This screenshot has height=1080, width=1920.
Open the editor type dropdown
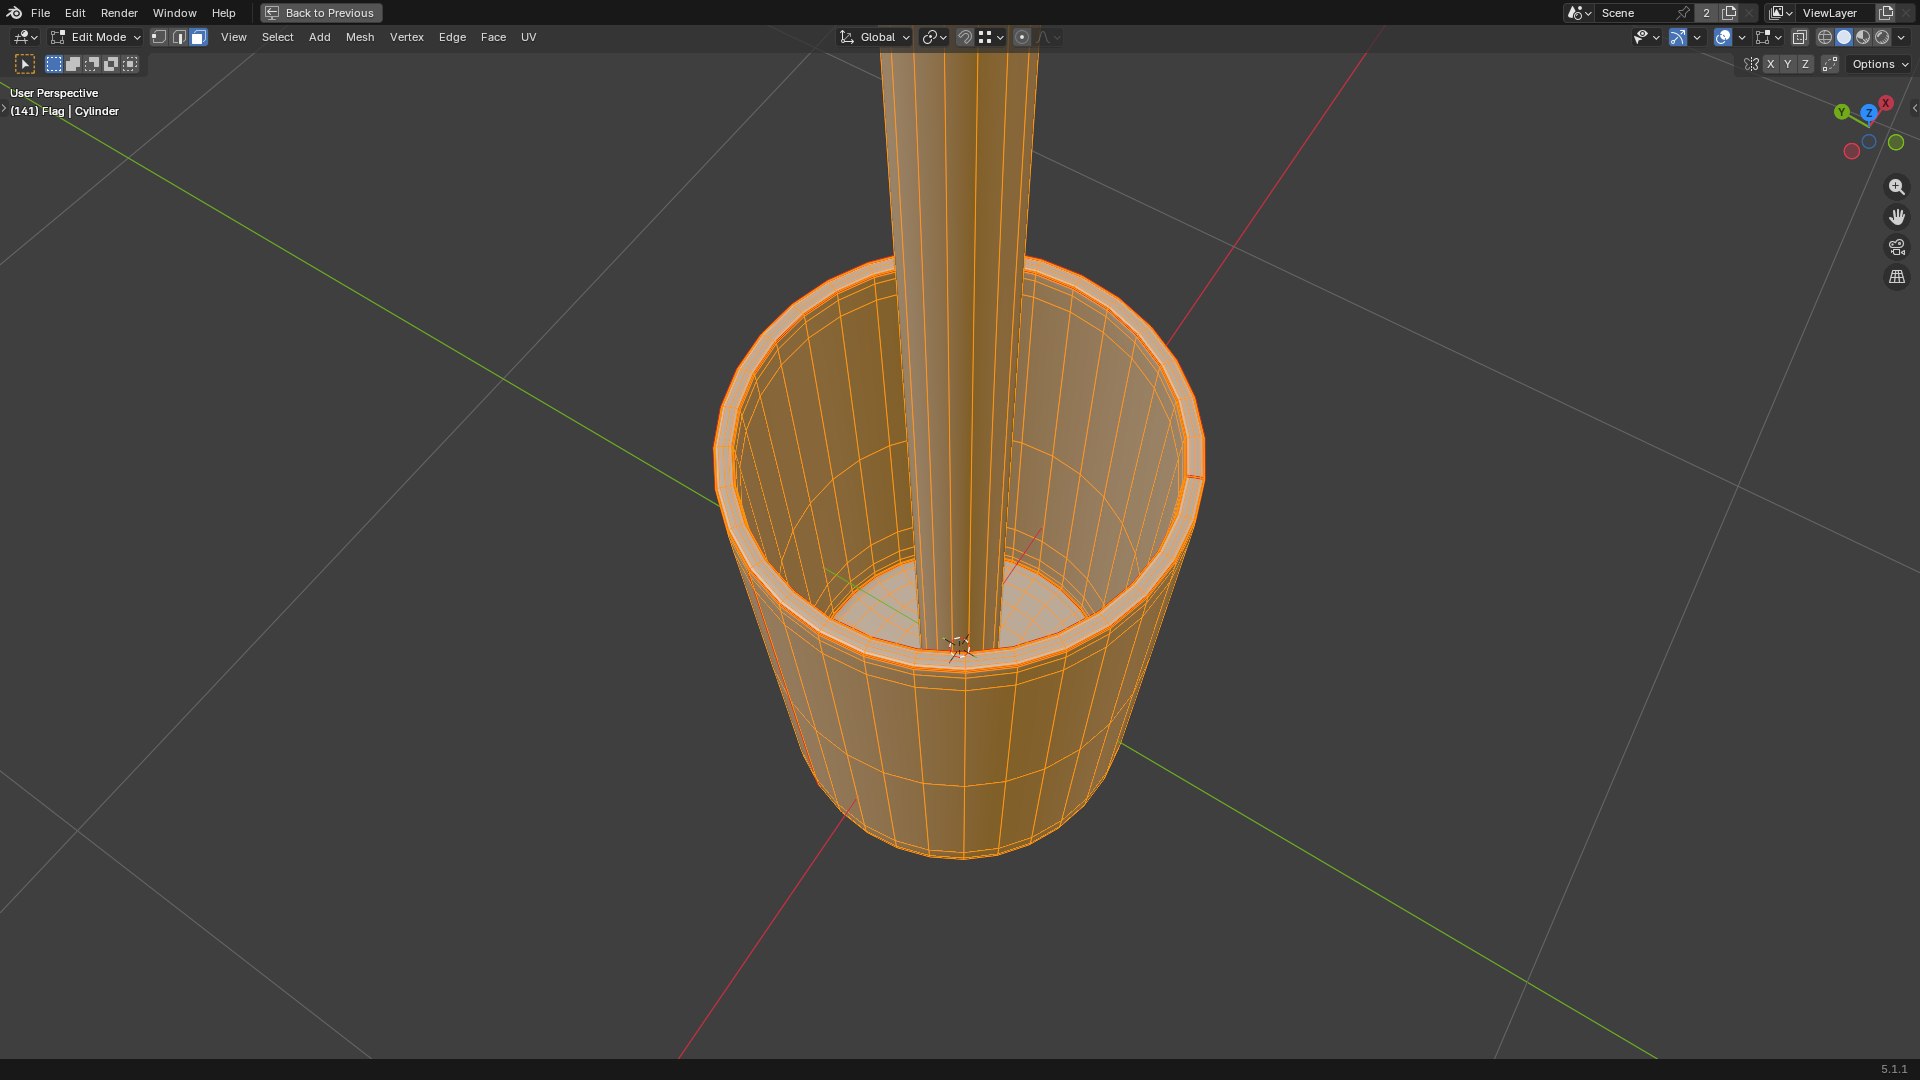click(x=25, y=37)
